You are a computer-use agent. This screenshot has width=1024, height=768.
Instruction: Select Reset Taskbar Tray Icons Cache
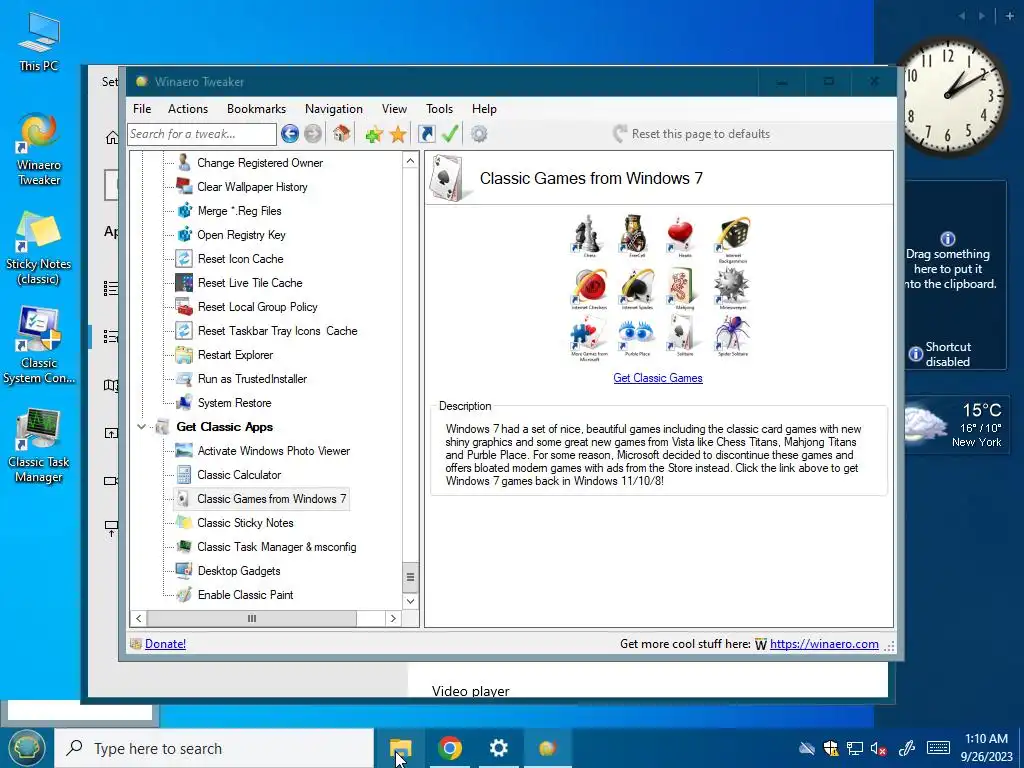pos(277,331)
